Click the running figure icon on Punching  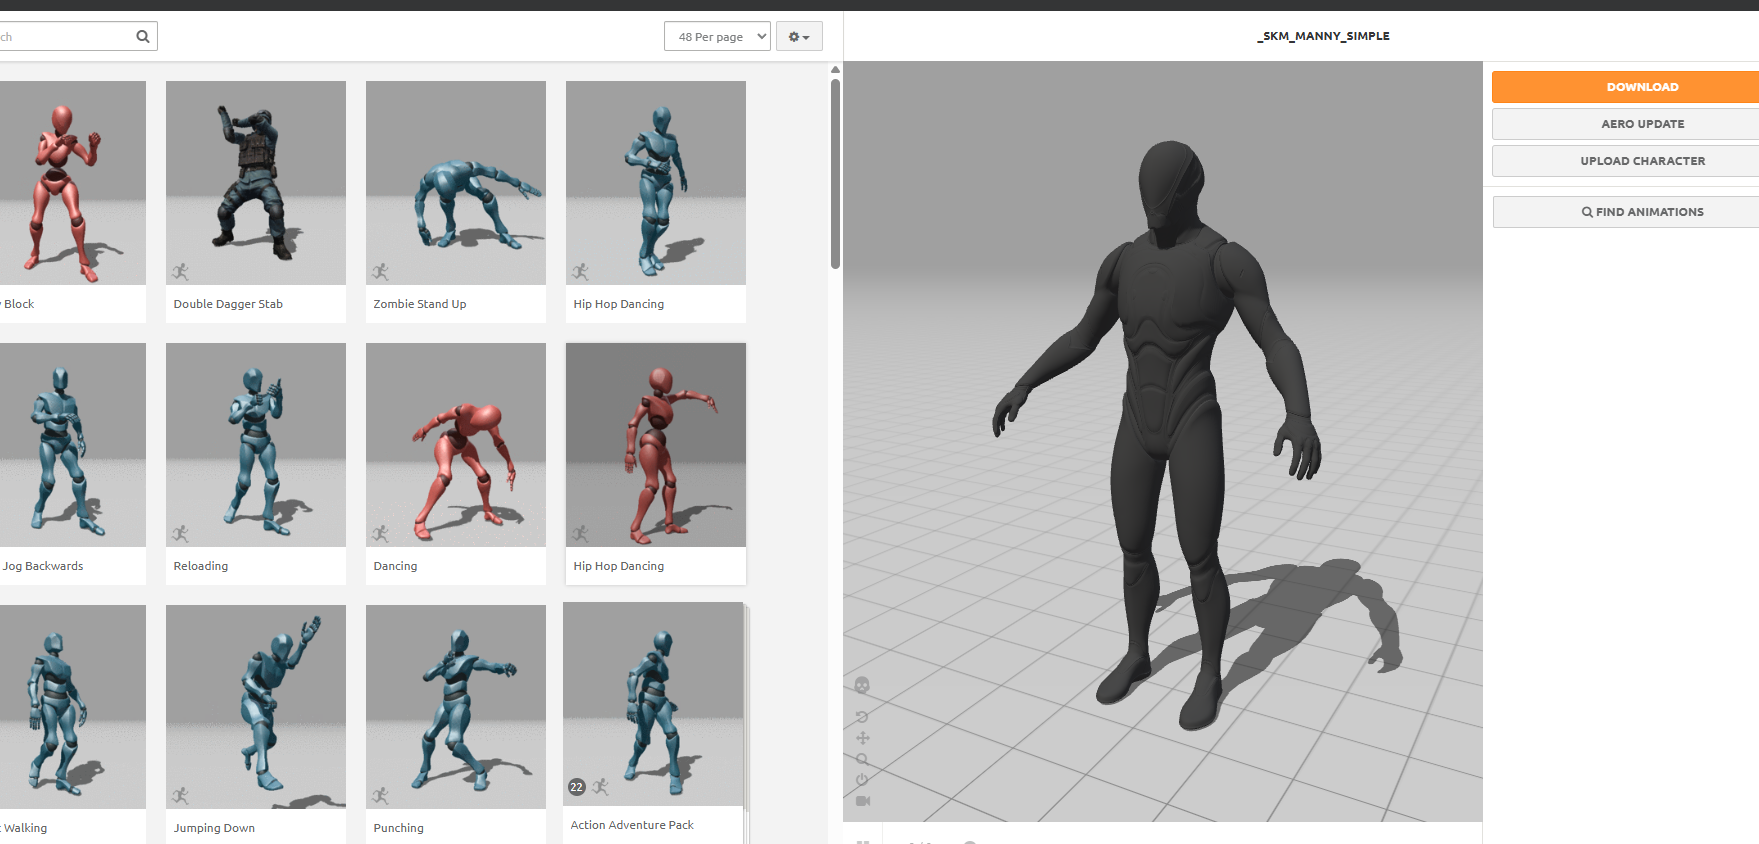[x=380, y=796]
